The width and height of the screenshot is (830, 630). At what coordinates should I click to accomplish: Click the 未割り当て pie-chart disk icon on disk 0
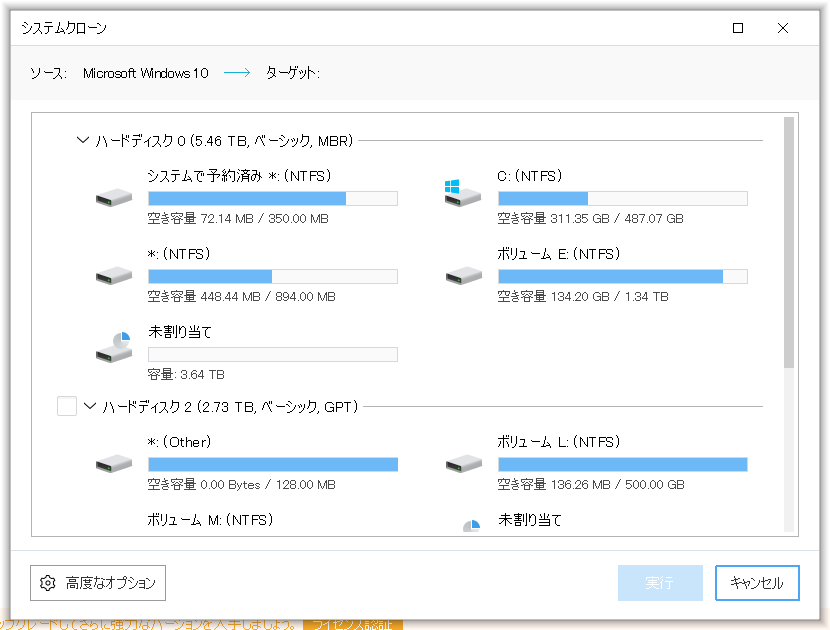[112, 346]
